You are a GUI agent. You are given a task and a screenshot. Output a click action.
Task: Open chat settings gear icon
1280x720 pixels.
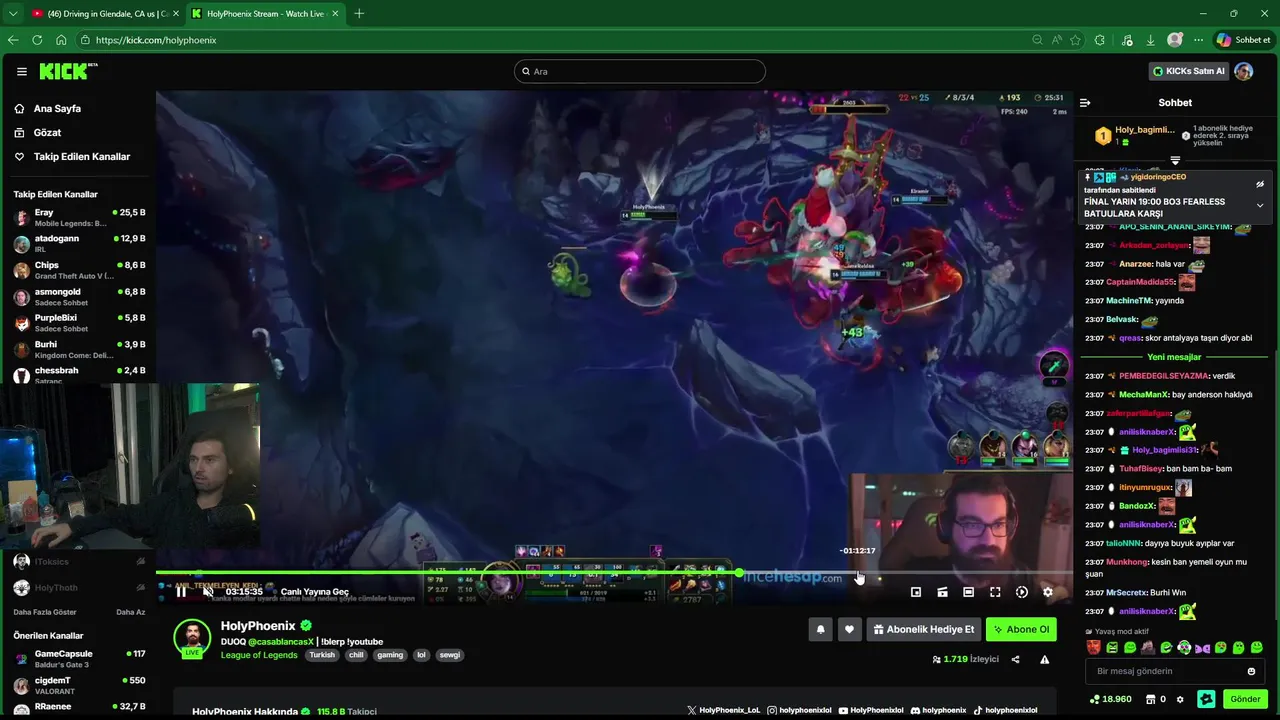[1180, 699]
